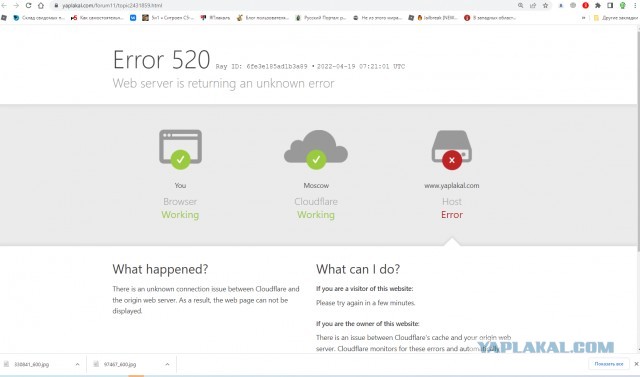Open downloaded file 97467_600.jpg

pos(120,364)
